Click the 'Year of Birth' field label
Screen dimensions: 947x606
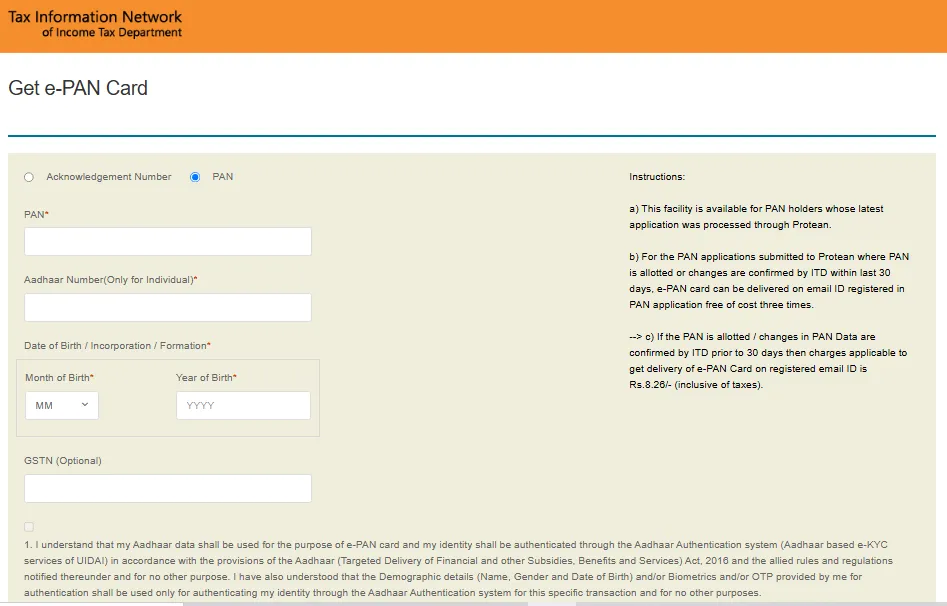coord(206,378)
